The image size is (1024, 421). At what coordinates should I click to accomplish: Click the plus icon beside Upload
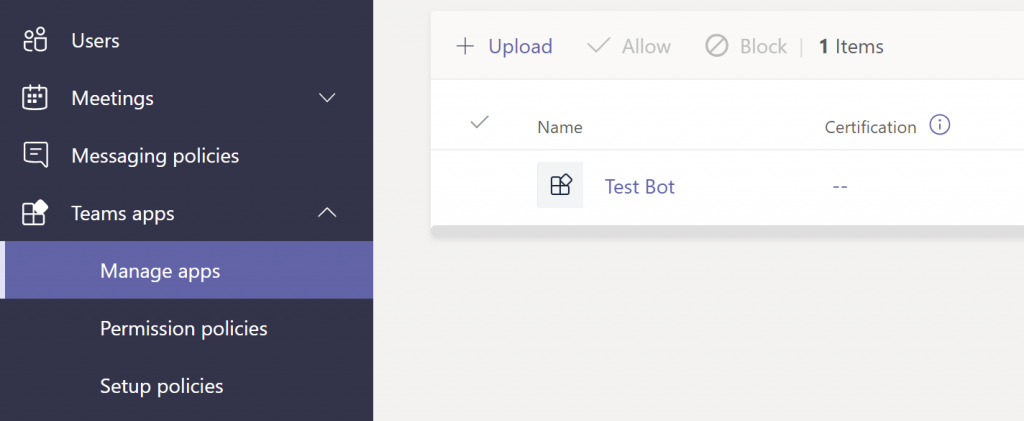tap(465, 46)
